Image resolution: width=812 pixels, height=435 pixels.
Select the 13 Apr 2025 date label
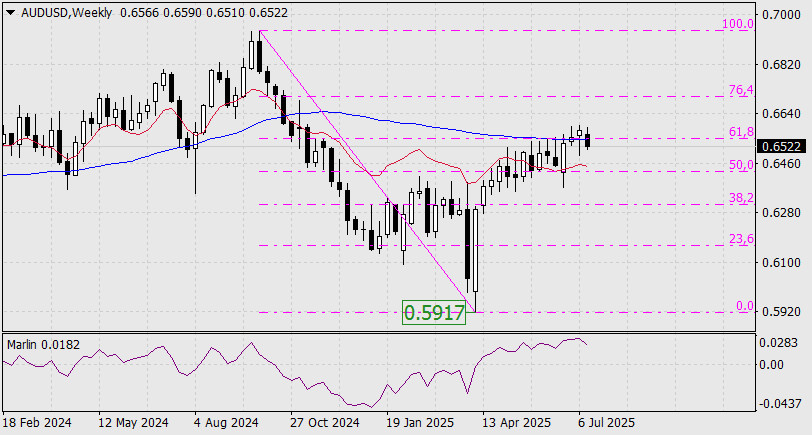(517, 423)
